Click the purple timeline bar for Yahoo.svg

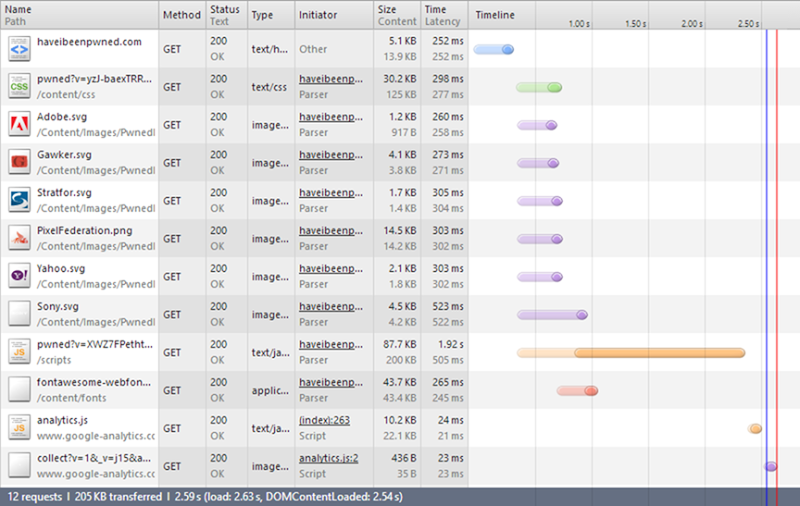tap(540, 277)
